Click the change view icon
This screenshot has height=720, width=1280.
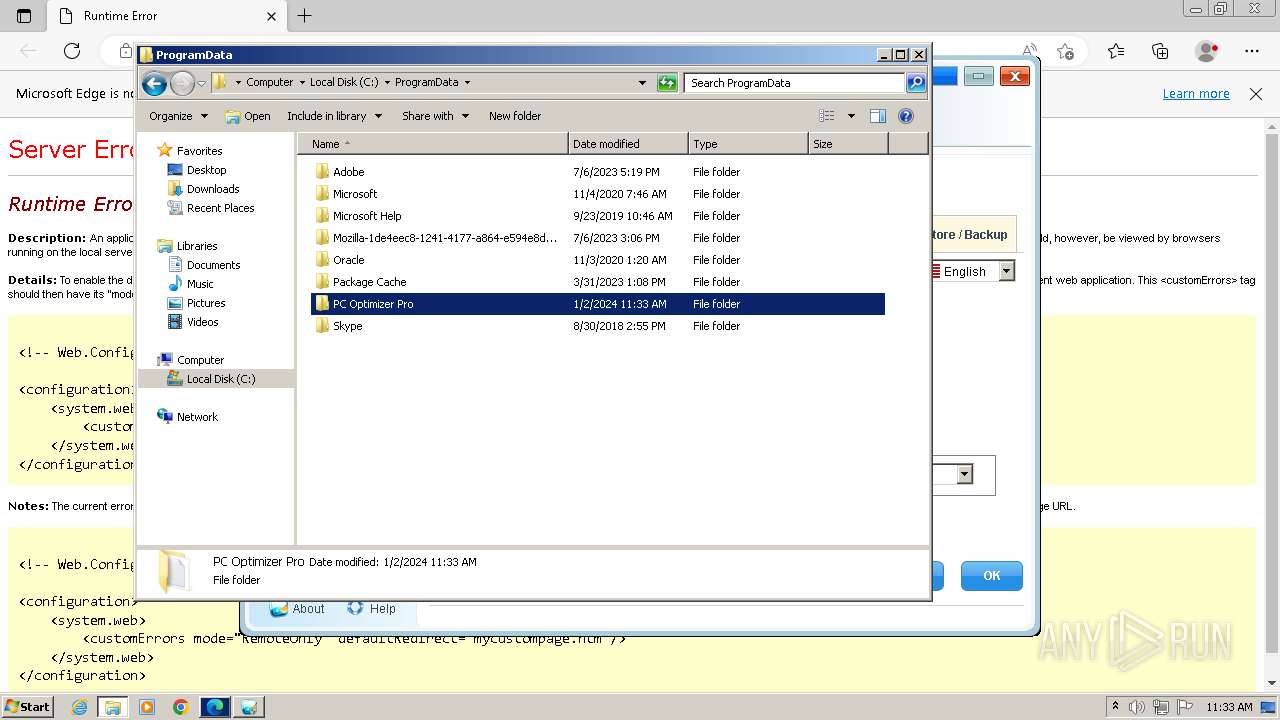[x=826, y=116]
